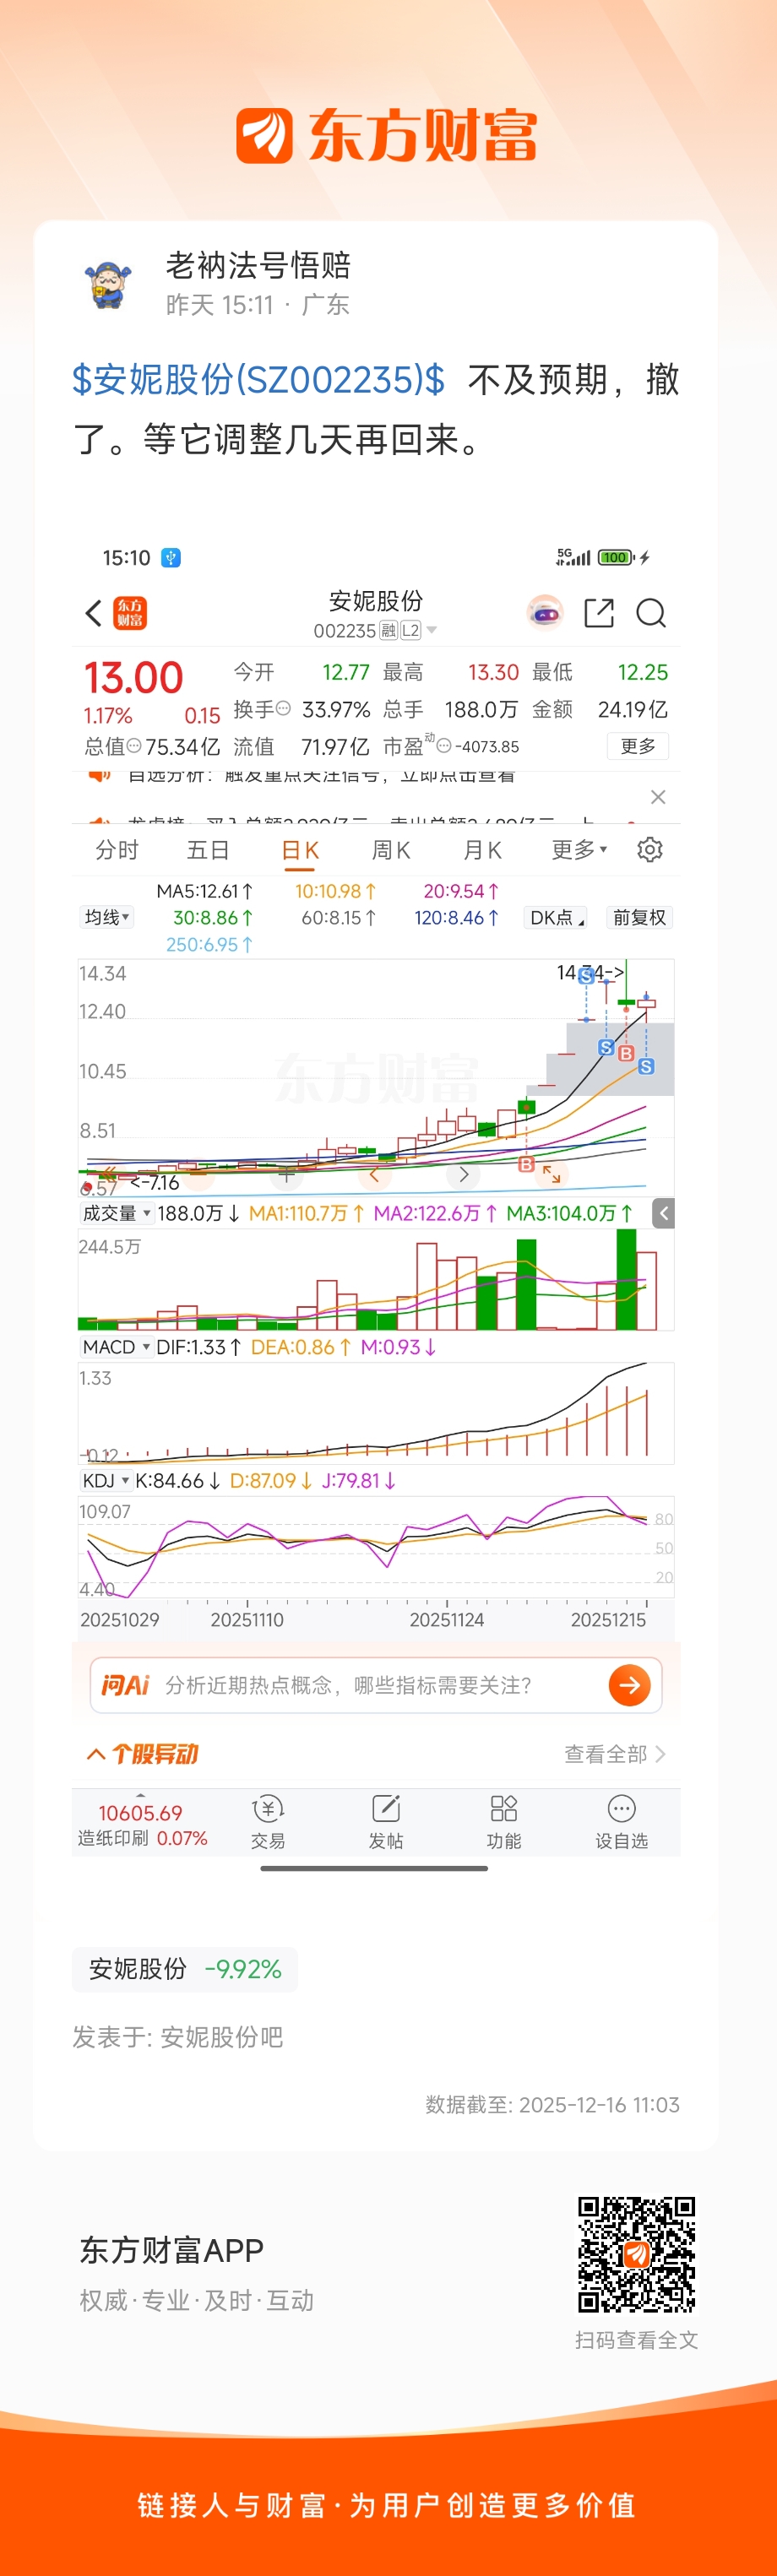Screen dimensions: 777x2576
Task: Collapse side panel arrow beside volume
Action: click(663, 1213)
